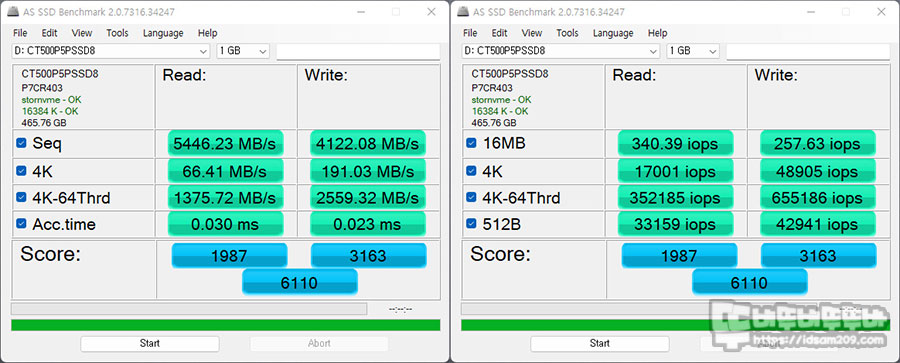Click the 257.63 iops write result
Image resolution: width=900 pixels, height=363 pixels.
(818, 144)
